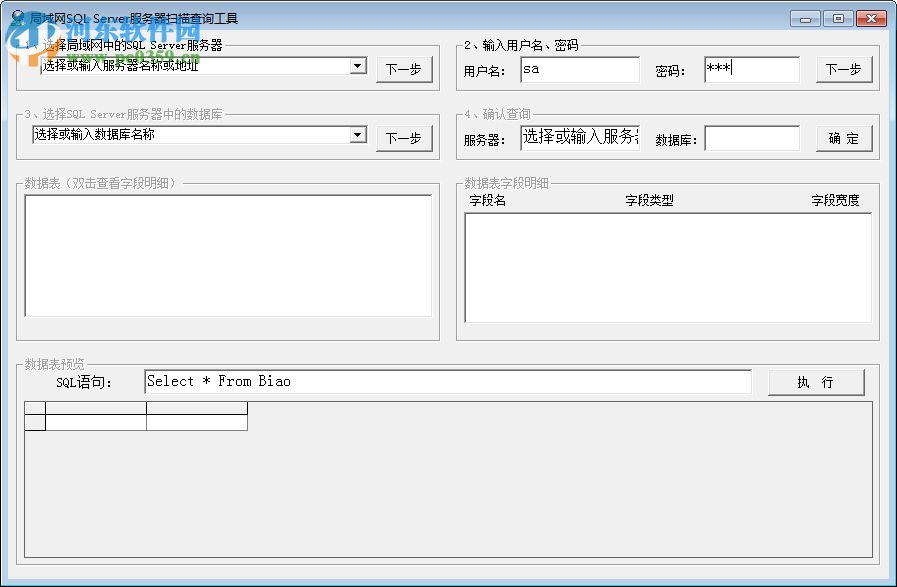The image size is (897, 587).
Task: Click inside the 数据表字段明细 list area
Action: 670,265
